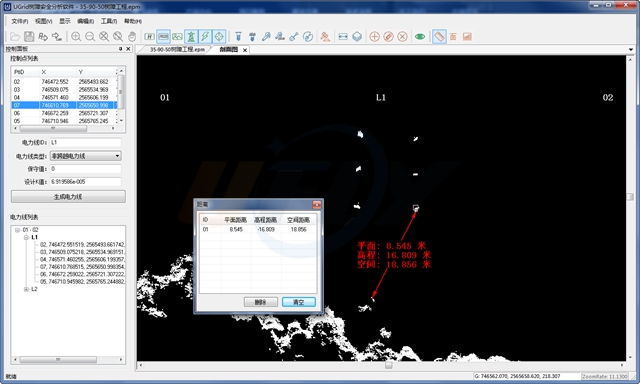Select the ruler measure tool
The height and width of the screenshot is (384, 640).
439,37
